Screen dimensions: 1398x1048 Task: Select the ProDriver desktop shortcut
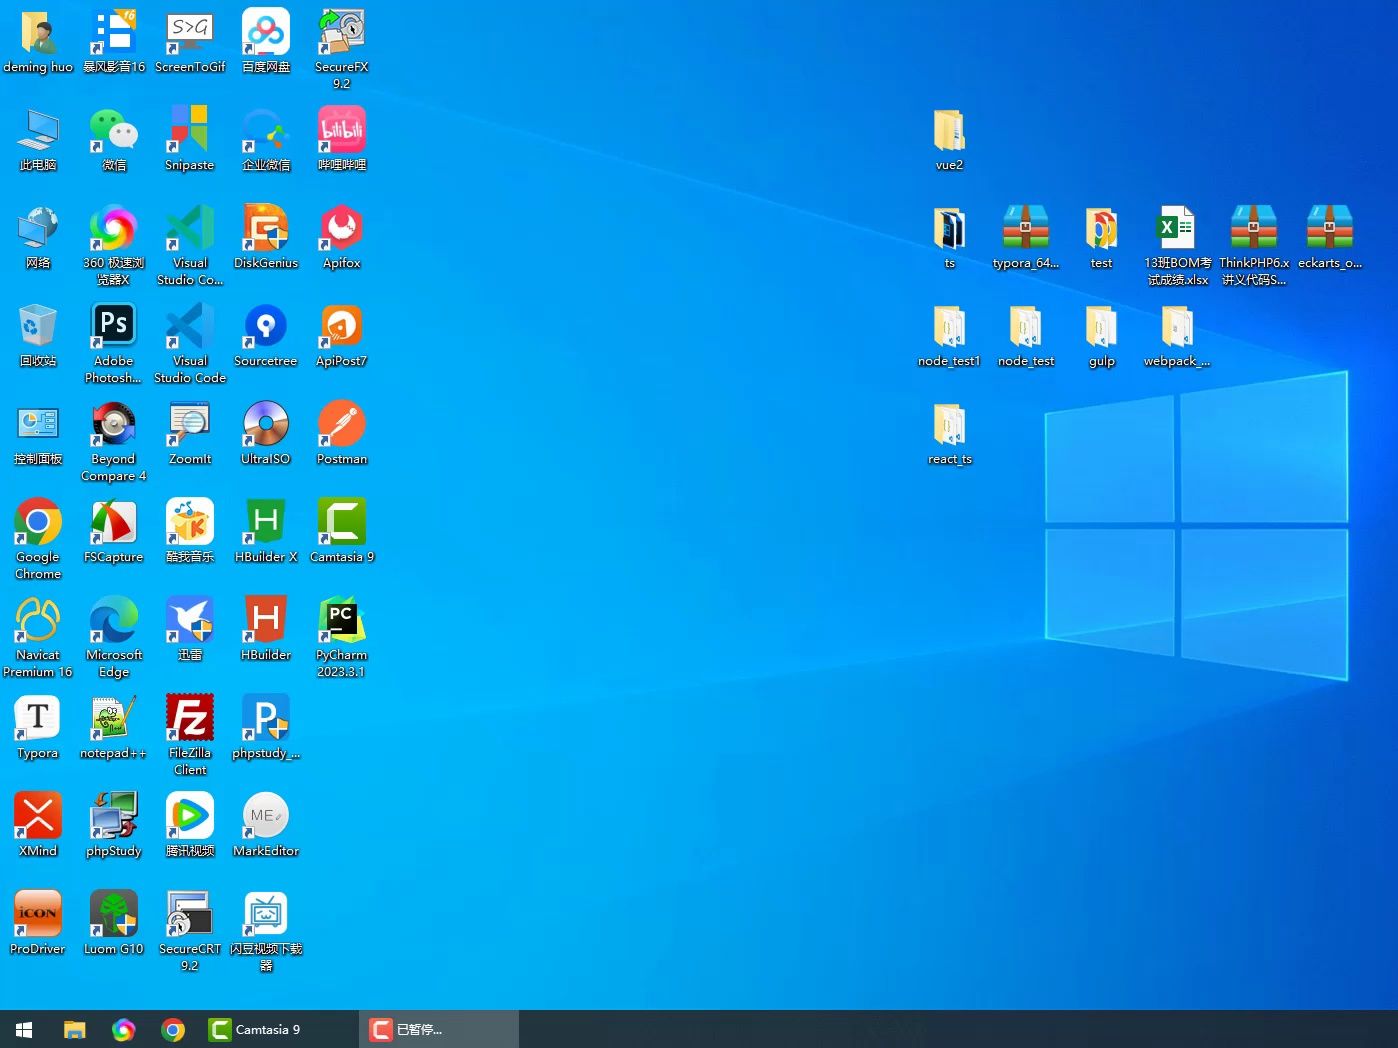pyautogui.click(x=38, y=924)
